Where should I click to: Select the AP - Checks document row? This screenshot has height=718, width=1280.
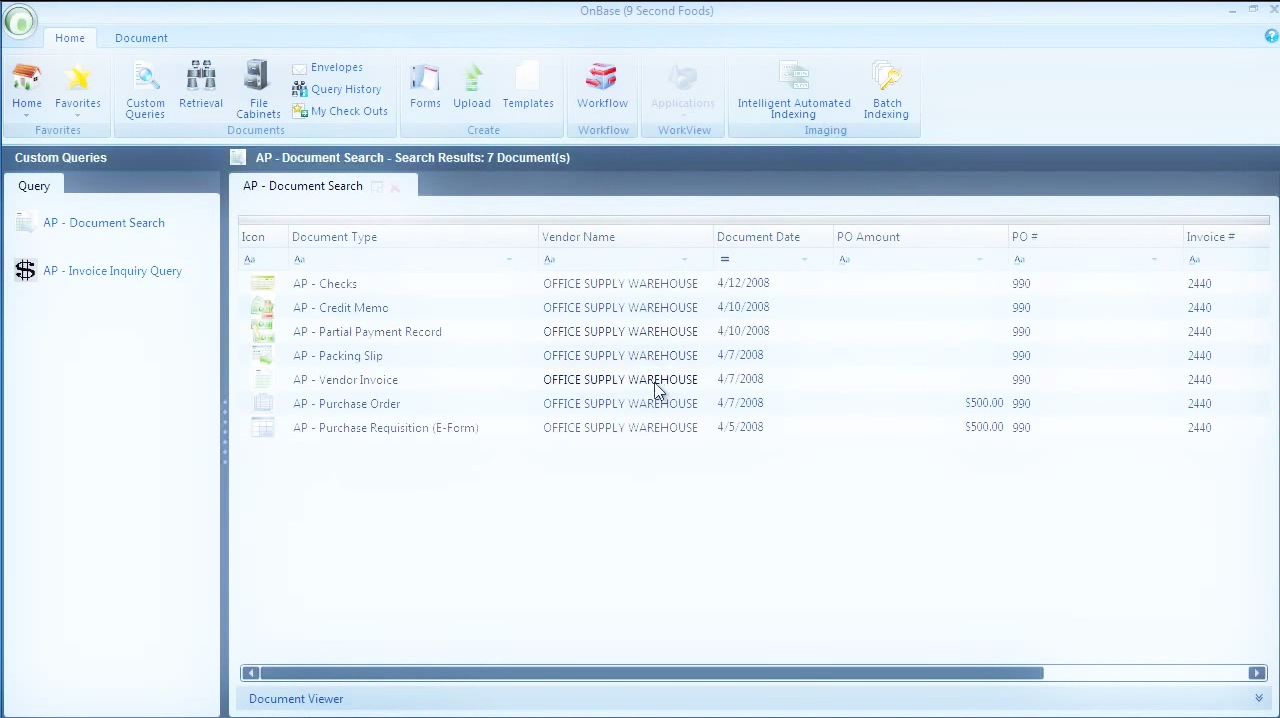point(754,284)
